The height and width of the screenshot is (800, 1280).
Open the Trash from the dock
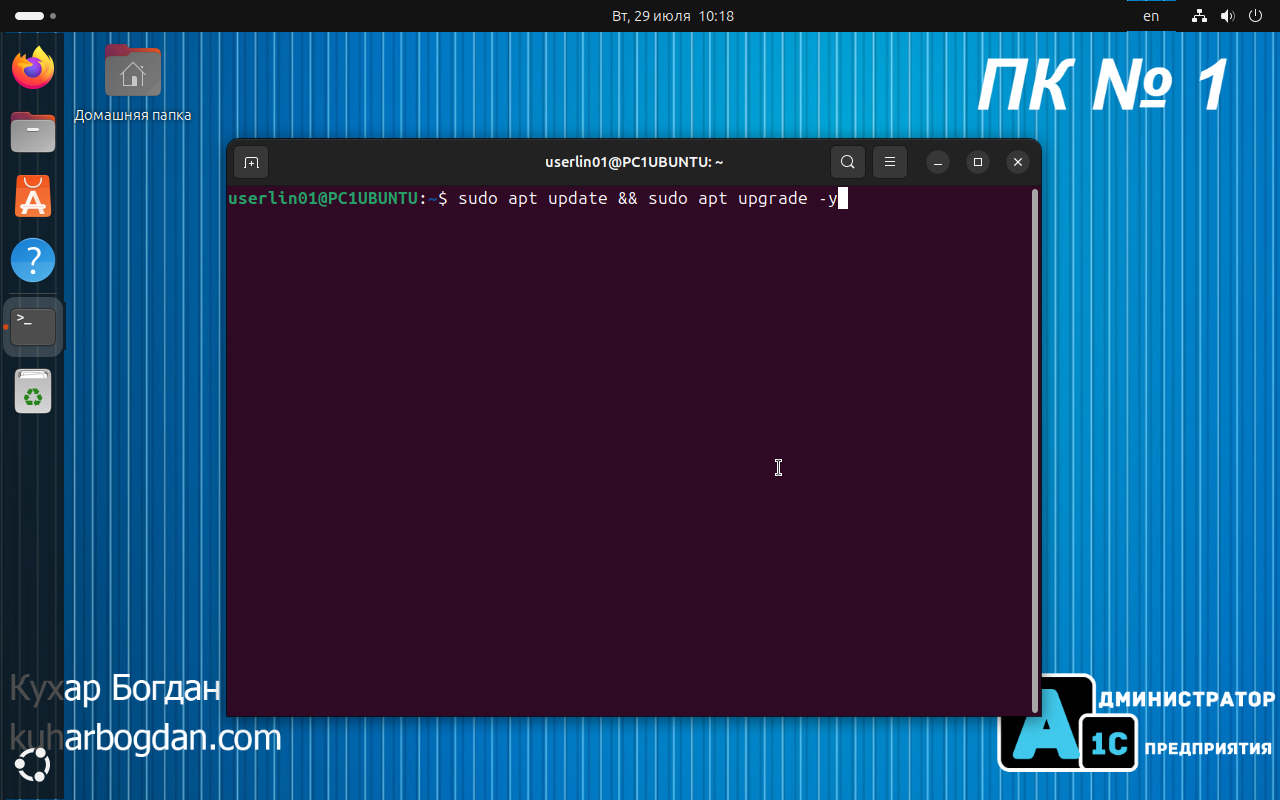click(33, 391)
